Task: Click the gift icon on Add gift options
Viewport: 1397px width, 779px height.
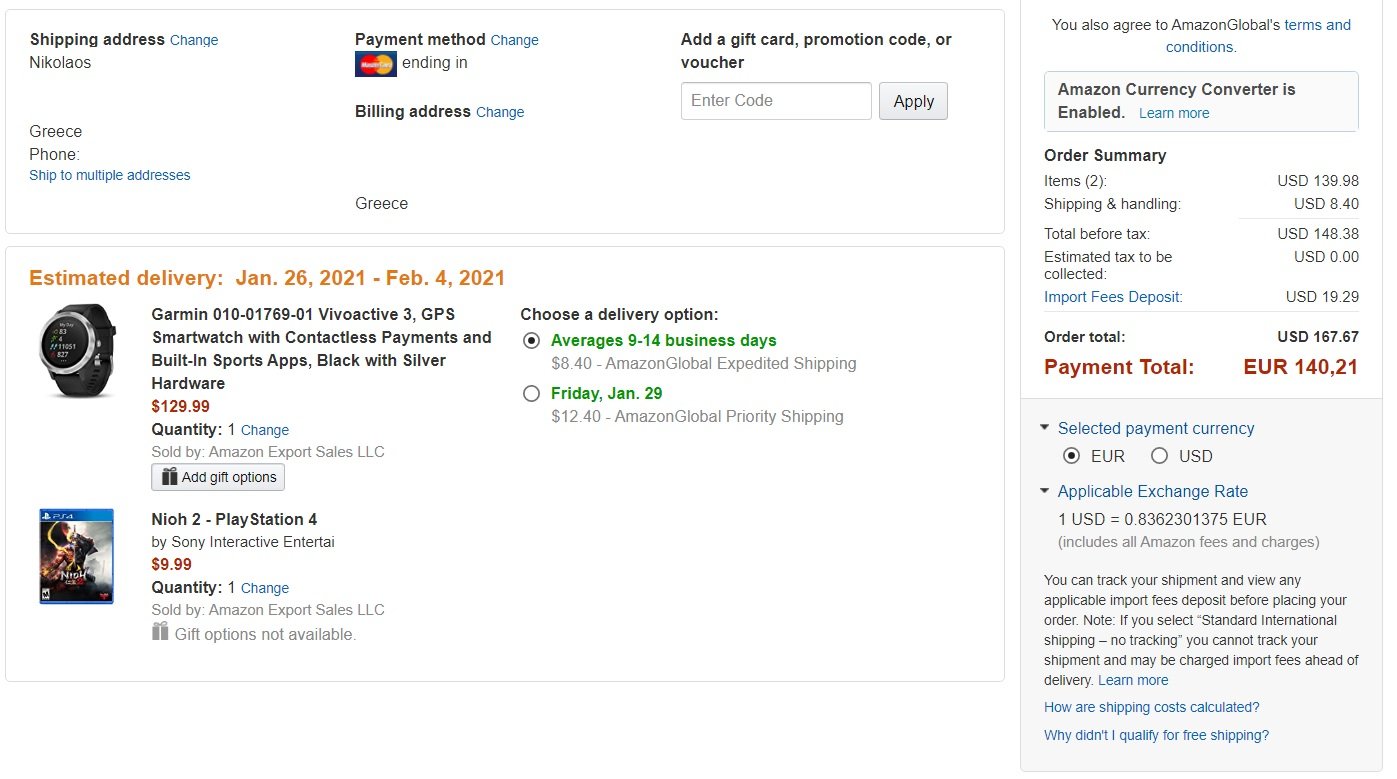Action: [x=169, y=477]
